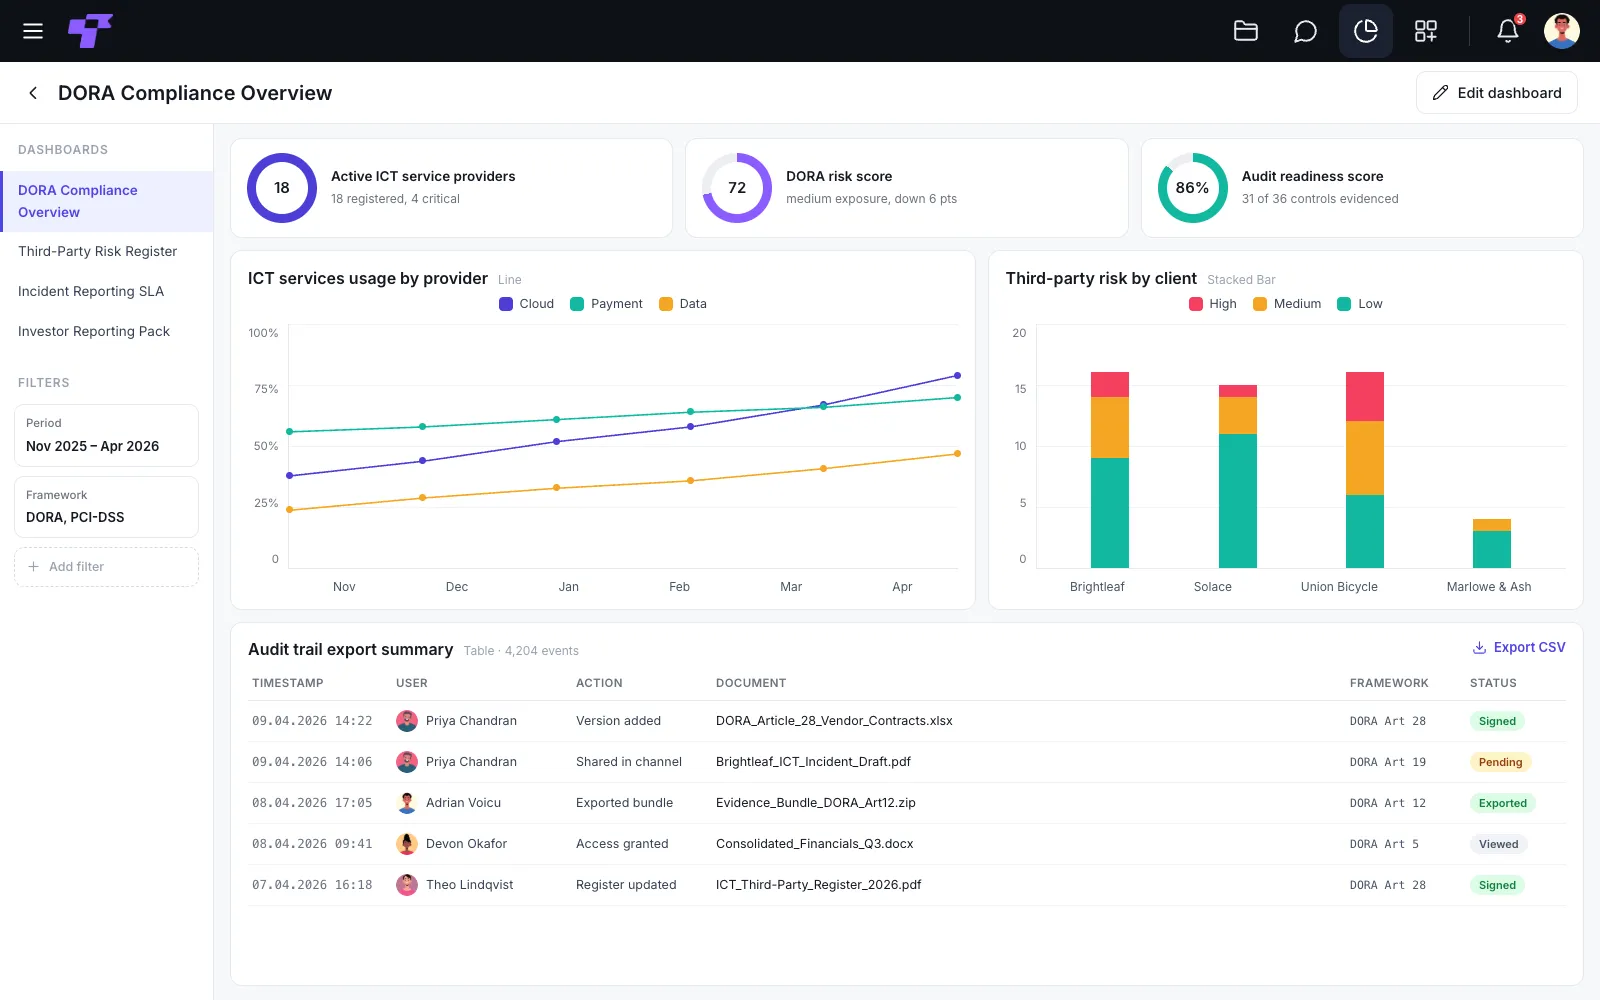Click Mar label on line chart axis
Viewport: 1600px width, 1000px height.
click(791, 587)
